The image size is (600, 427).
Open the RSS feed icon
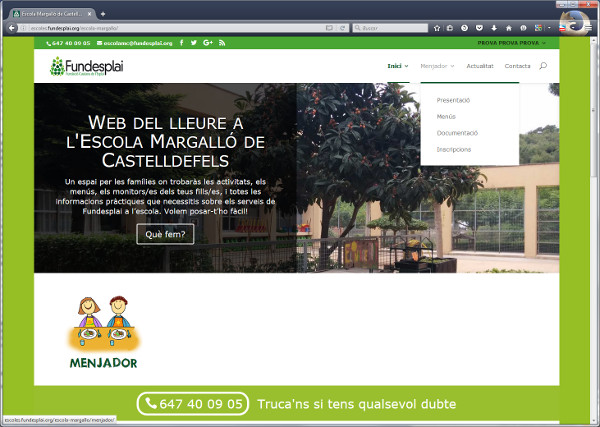(222, 43)
